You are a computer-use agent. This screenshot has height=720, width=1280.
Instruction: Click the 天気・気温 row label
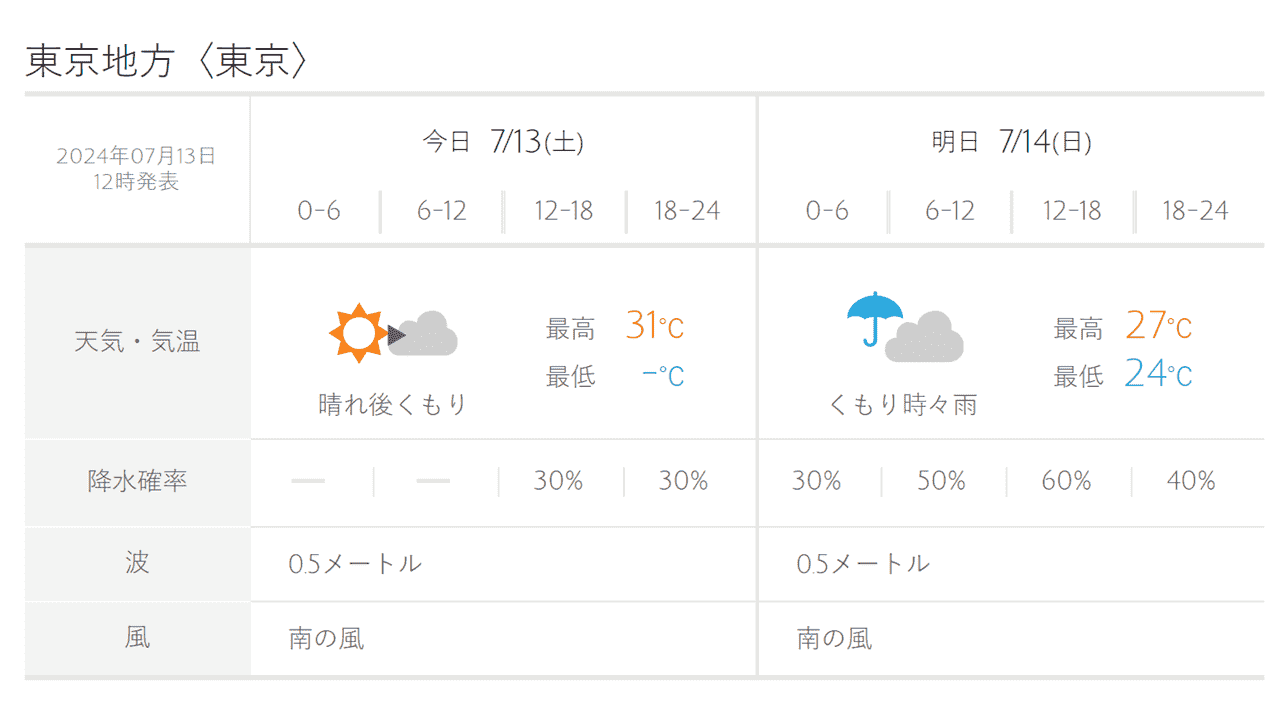pyautogui.click(x=137, y=342)
